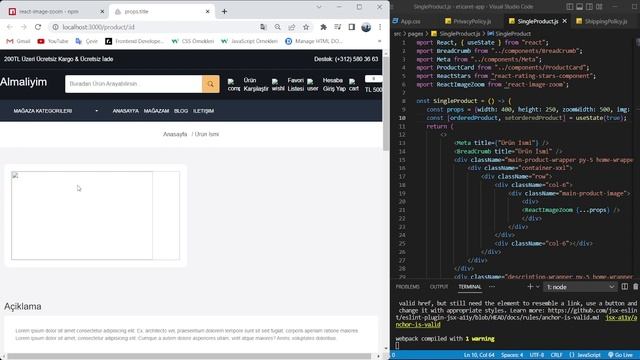This screenshot has height=360, width=640.
Task: Split the terminal pane
Action: pyautogui.click(x=624, y=287)
